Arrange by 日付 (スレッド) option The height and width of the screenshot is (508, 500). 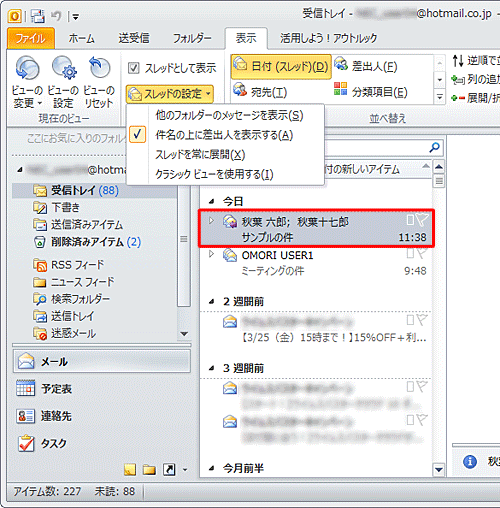click(x=281, y=67)
